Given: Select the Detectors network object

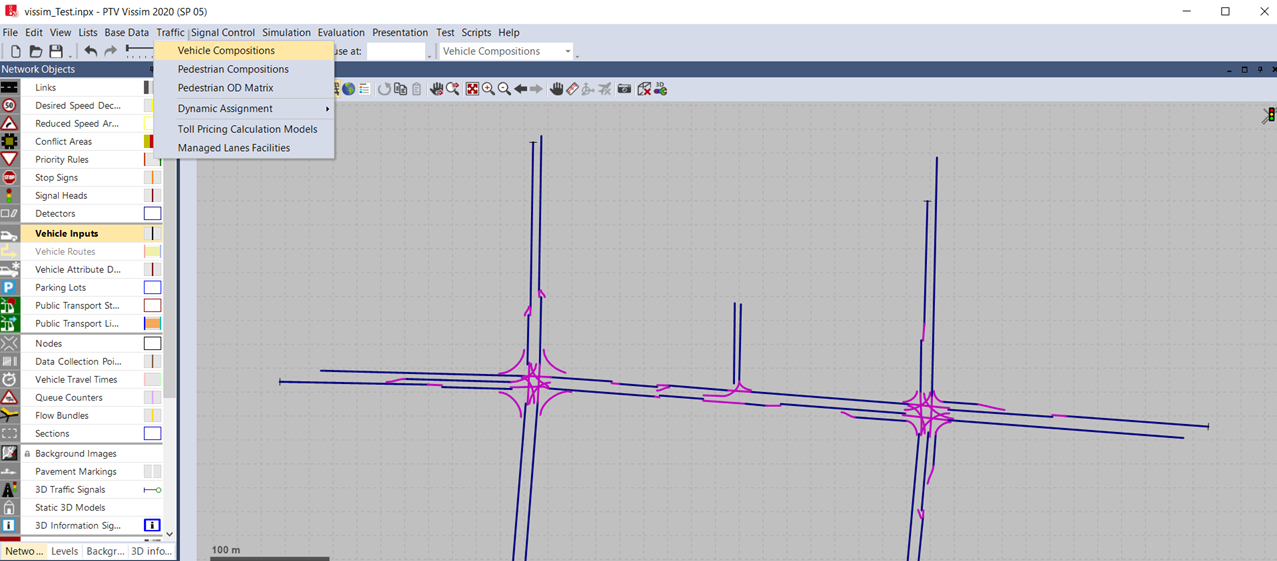Looking at the screenshot, I should [x=81, y=214].
